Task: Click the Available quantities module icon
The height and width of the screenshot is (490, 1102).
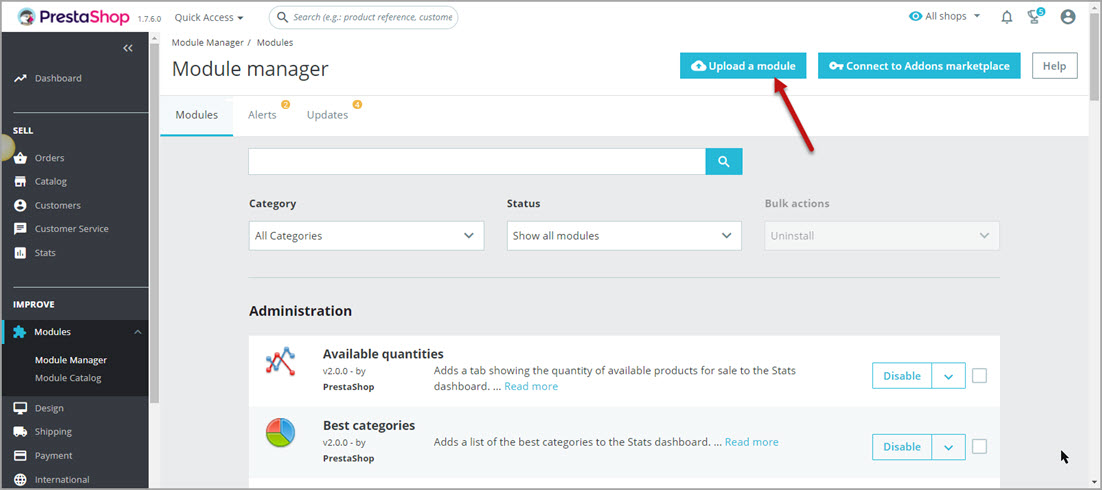Action: tap(280, 362)
